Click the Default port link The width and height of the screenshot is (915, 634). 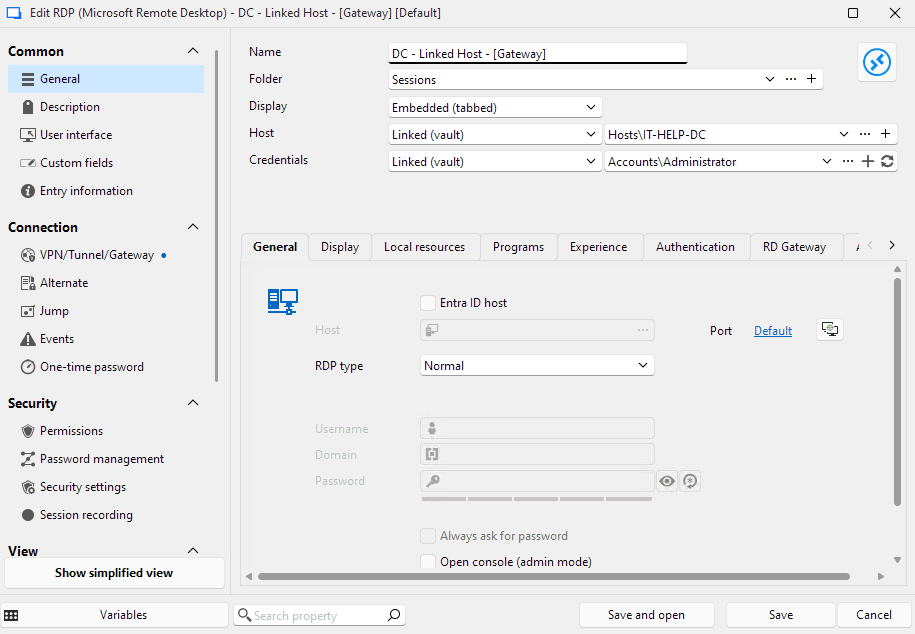coord(772,330)
